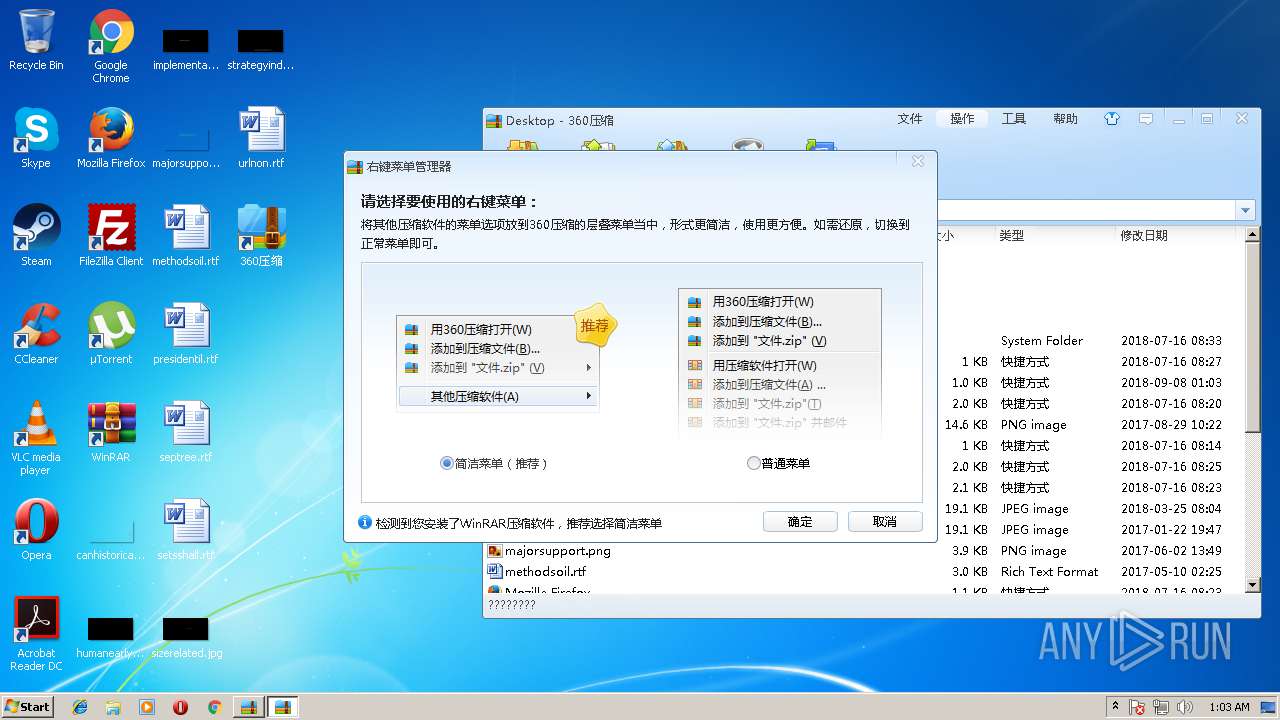This screenshot has width=1280, height=720.
Task: Click the network tray icon
Action: pos(1159,707)
